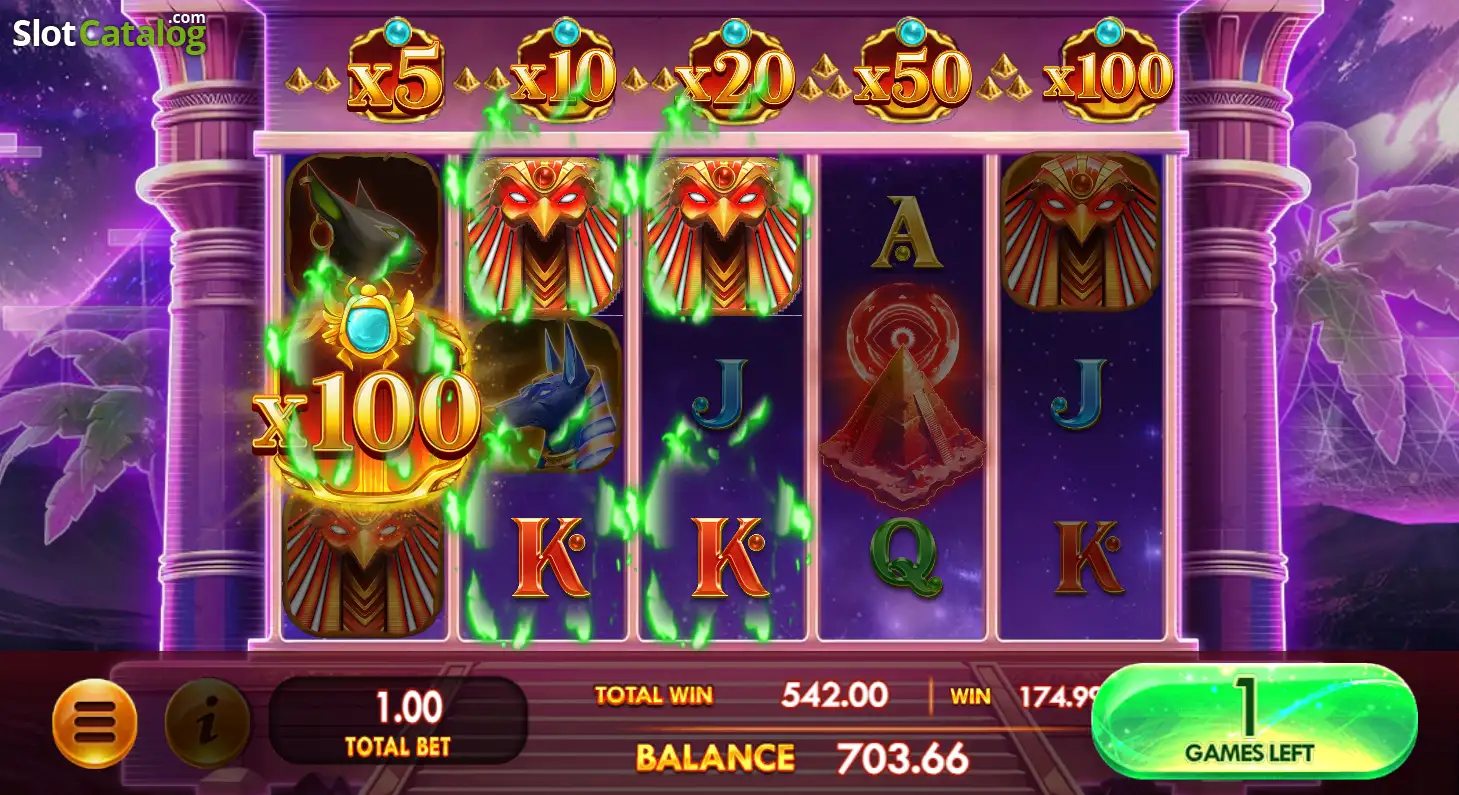Viewport: 1459px width, 795px height.
Task: Select the x5 multiplier badge
Action: point(395,72)
